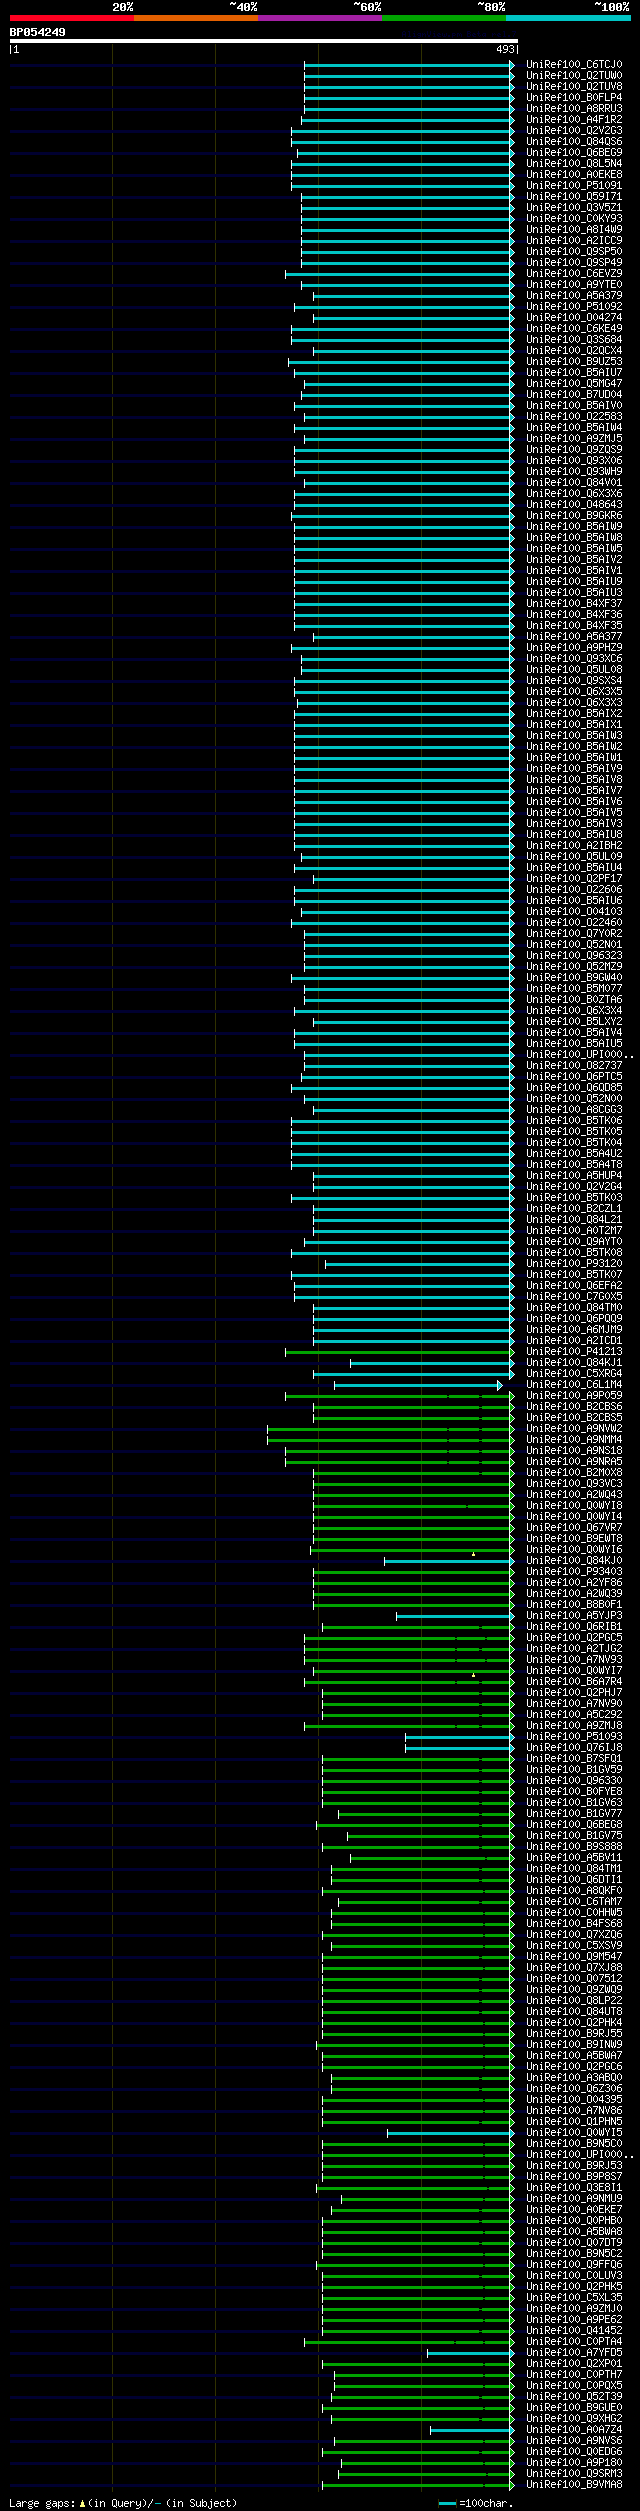Open hit UniRef100_Q0WYI5

tap(574, 2133)
